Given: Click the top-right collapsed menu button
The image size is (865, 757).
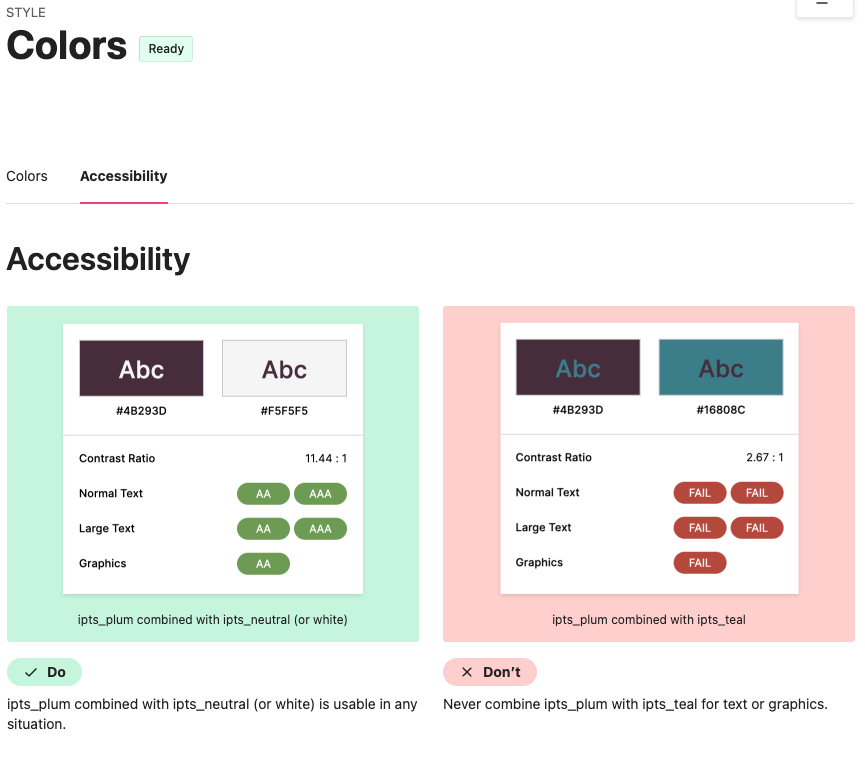Looking at the screenshot, I should [x=822, y=5].
